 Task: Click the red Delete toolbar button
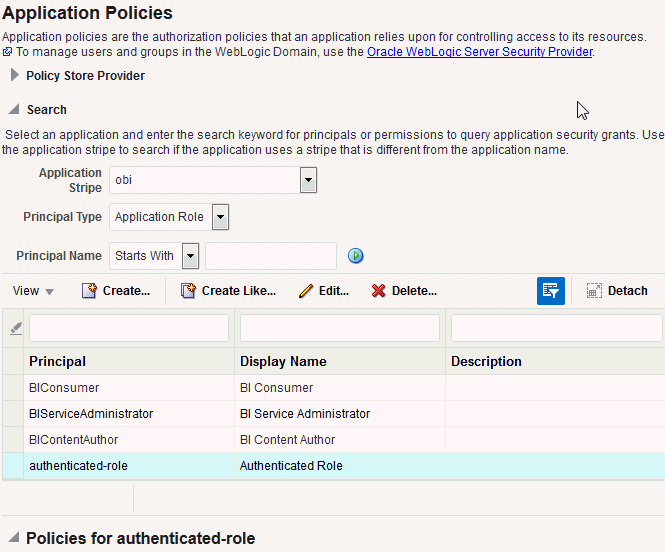point(404,291)
